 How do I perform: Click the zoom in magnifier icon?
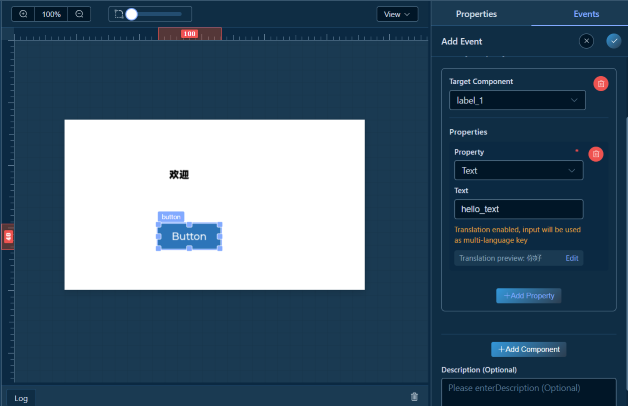tap(24, 14)
